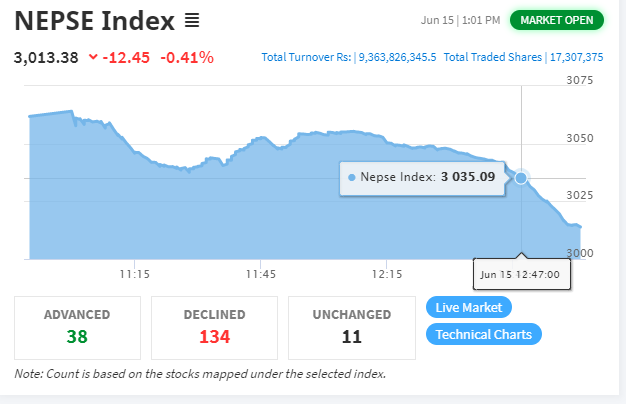Viewport: 626px width, 404px height.
Task: Click the red down-arrow change indicator
Action: 93,57
